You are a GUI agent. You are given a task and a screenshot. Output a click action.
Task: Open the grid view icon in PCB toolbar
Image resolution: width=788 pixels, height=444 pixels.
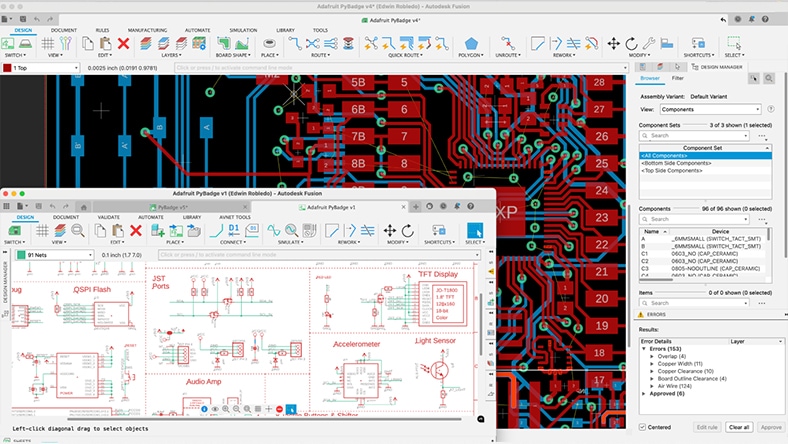(x=48, y=44)
